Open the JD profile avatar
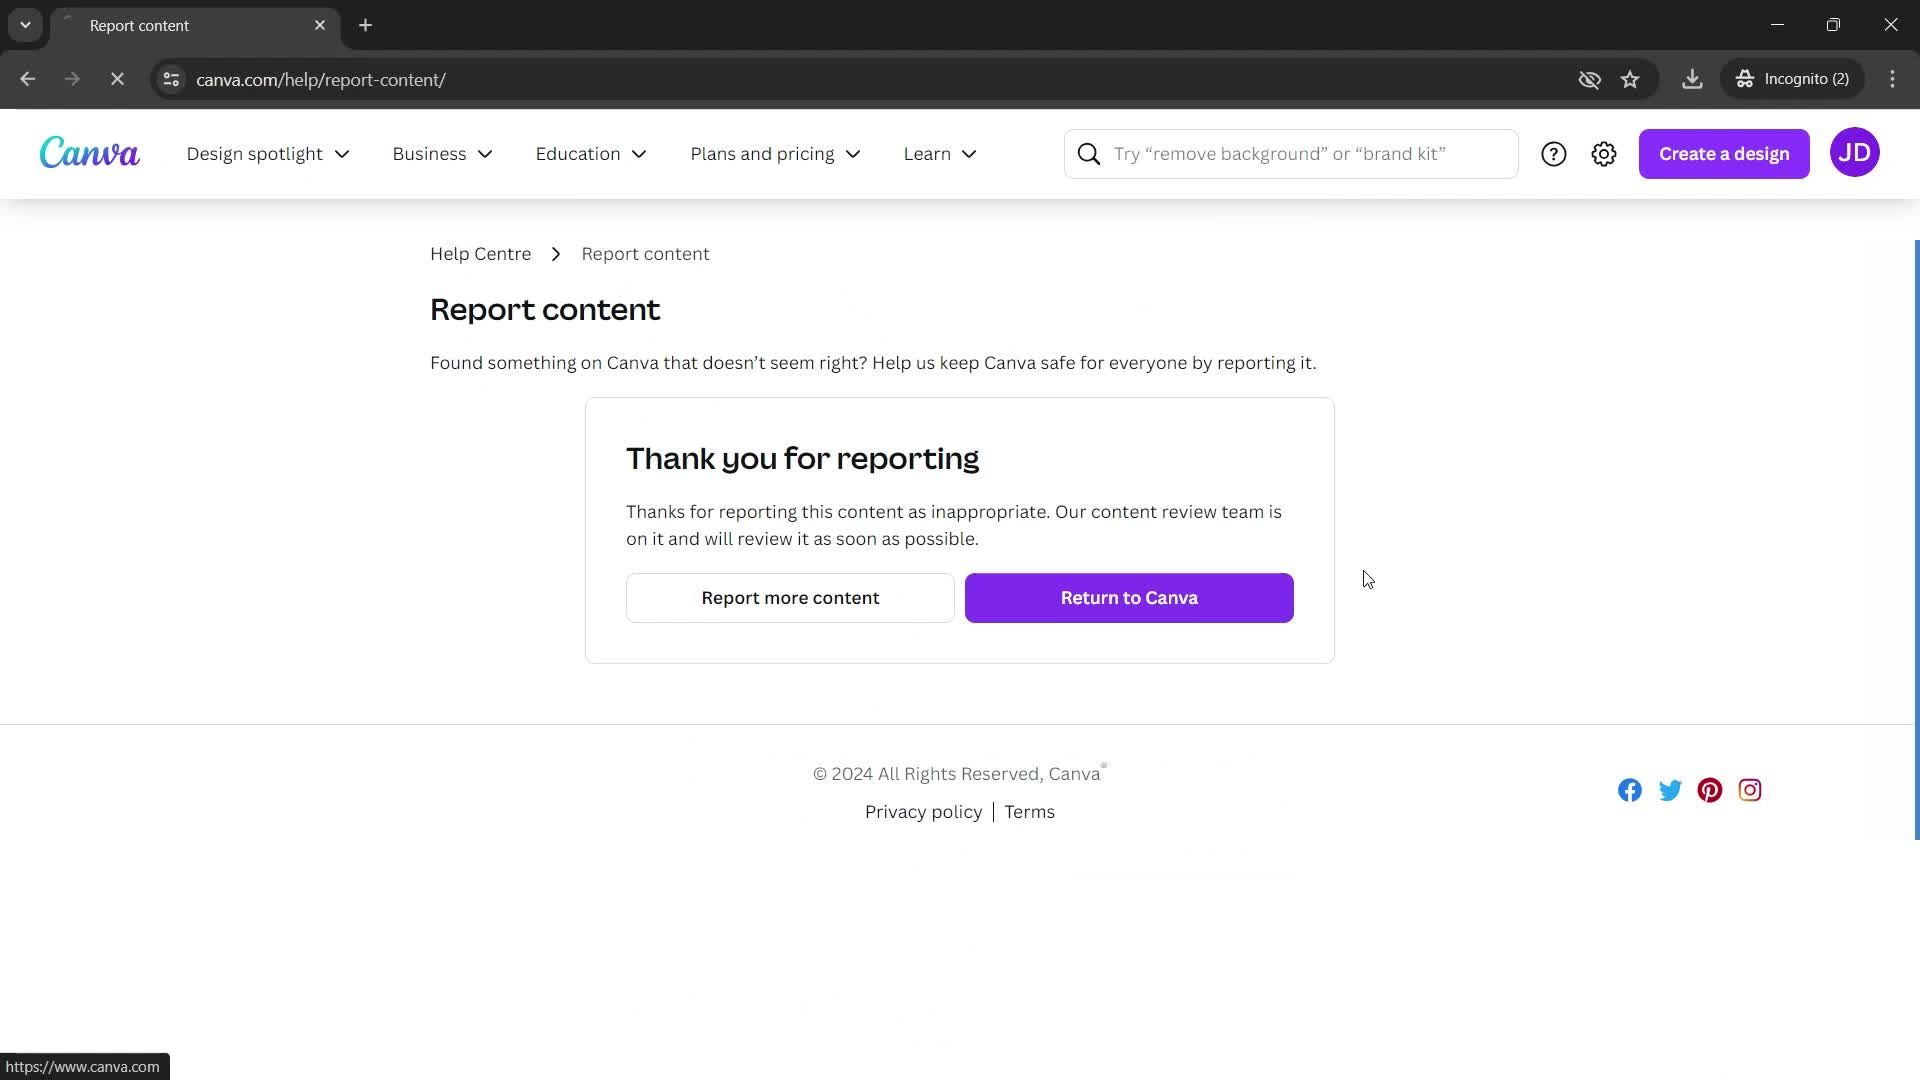The height and width of the screenshot is (1080, 1920). click(1854, 153)
